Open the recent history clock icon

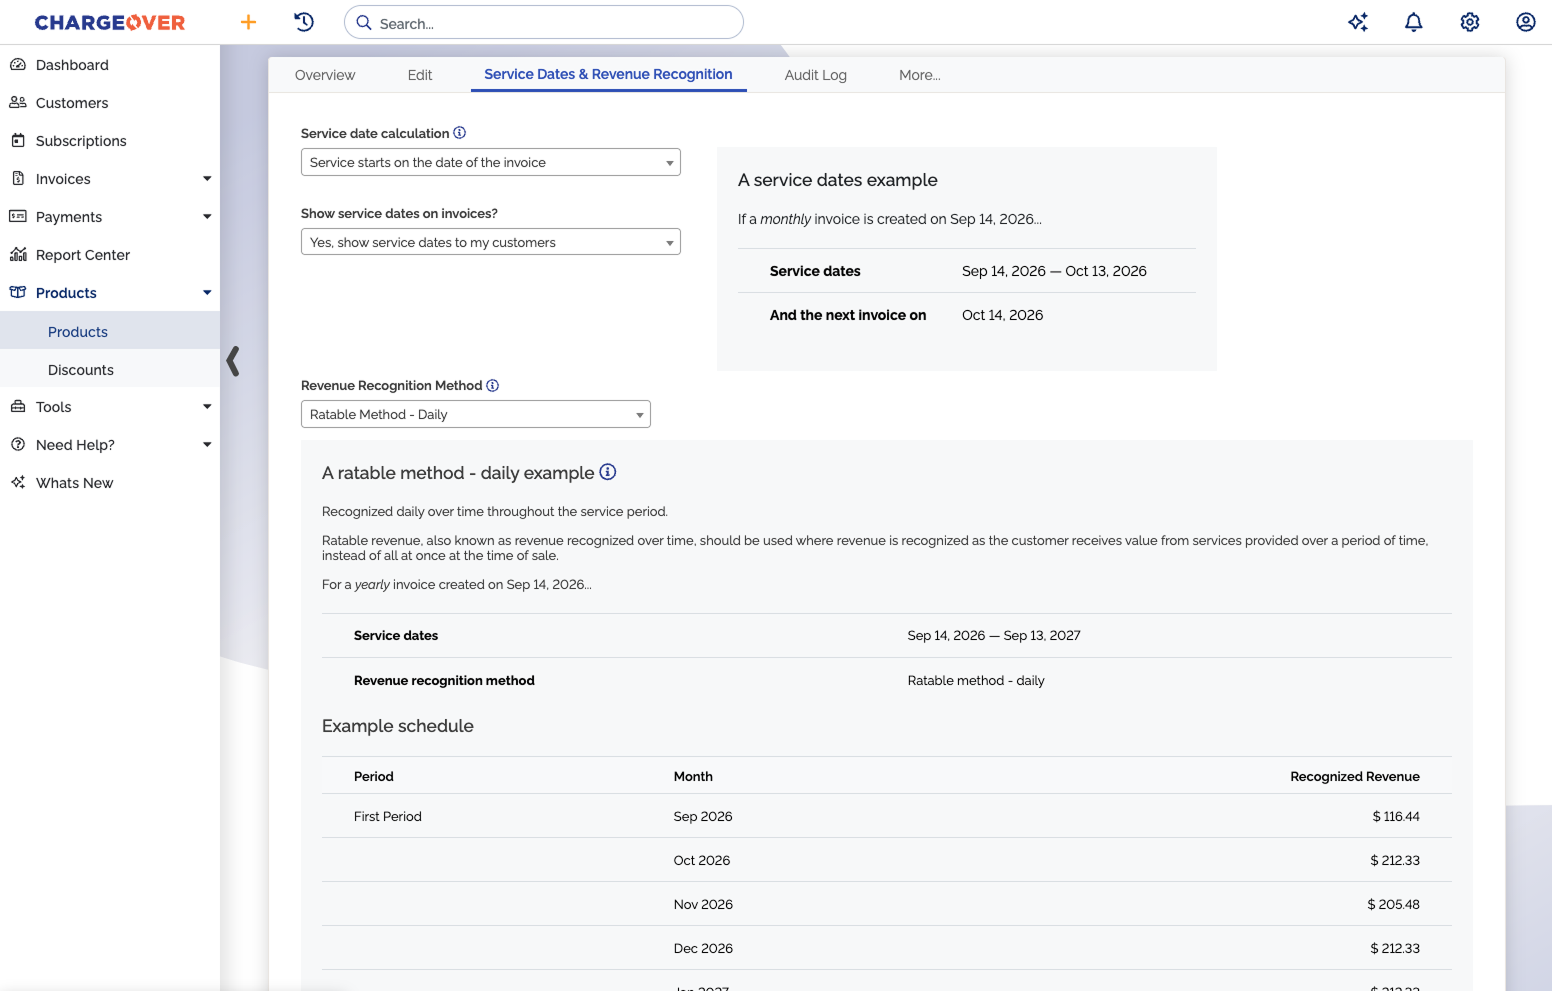tap(304, 22)
